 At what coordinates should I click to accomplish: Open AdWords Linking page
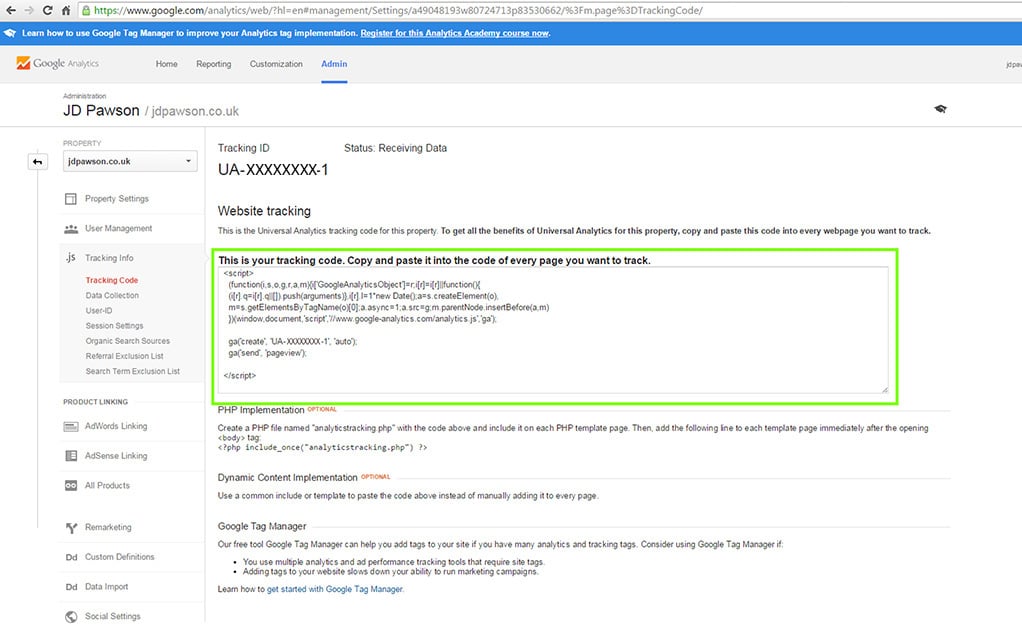(x=116, y=426)
